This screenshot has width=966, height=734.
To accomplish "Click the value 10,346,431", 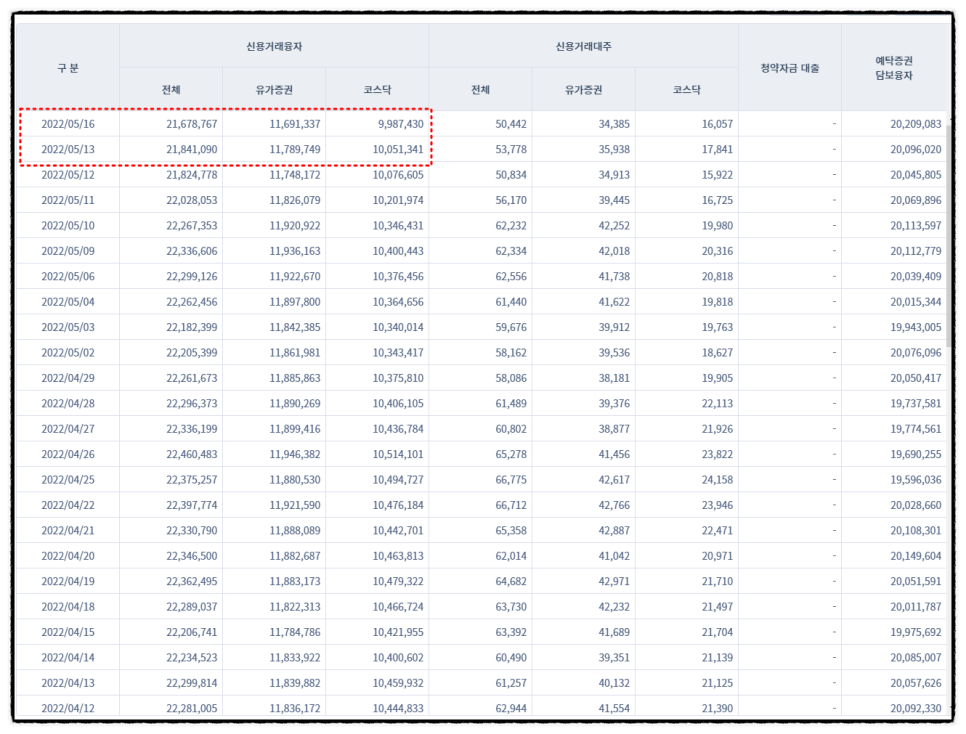I will point(398,226).
